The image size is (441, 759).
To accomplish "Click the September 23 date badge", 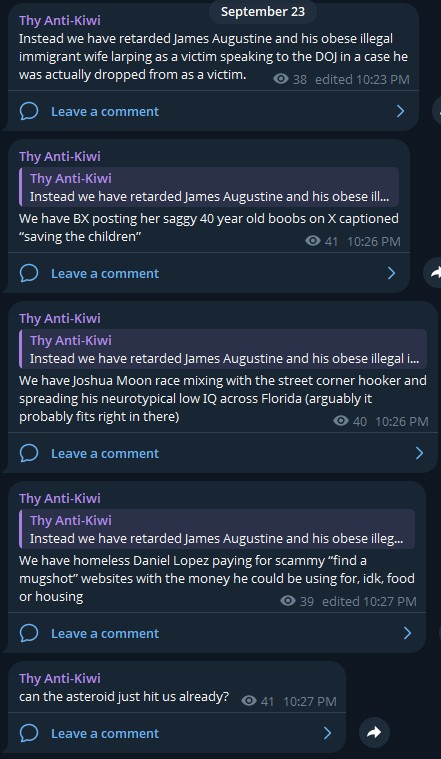I will pos(263,12).
